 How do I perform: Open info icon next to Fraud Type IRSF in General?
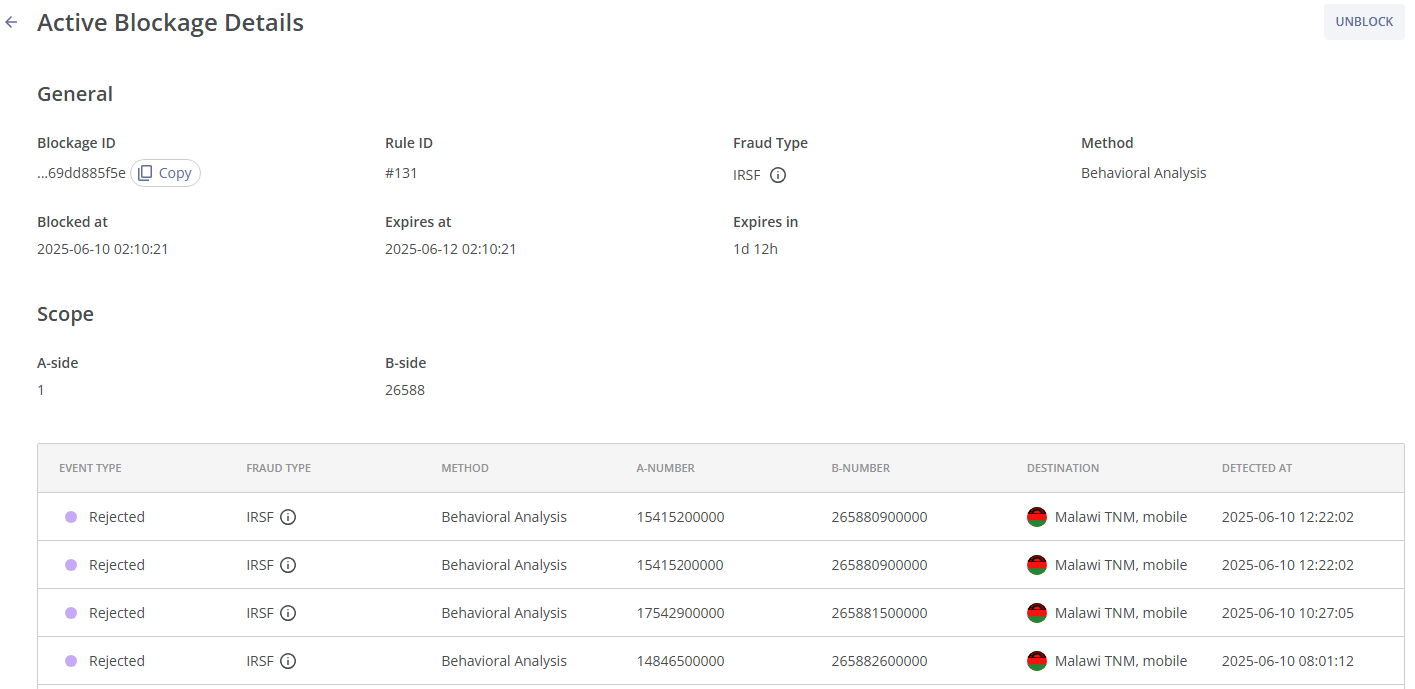coord(778,175)
